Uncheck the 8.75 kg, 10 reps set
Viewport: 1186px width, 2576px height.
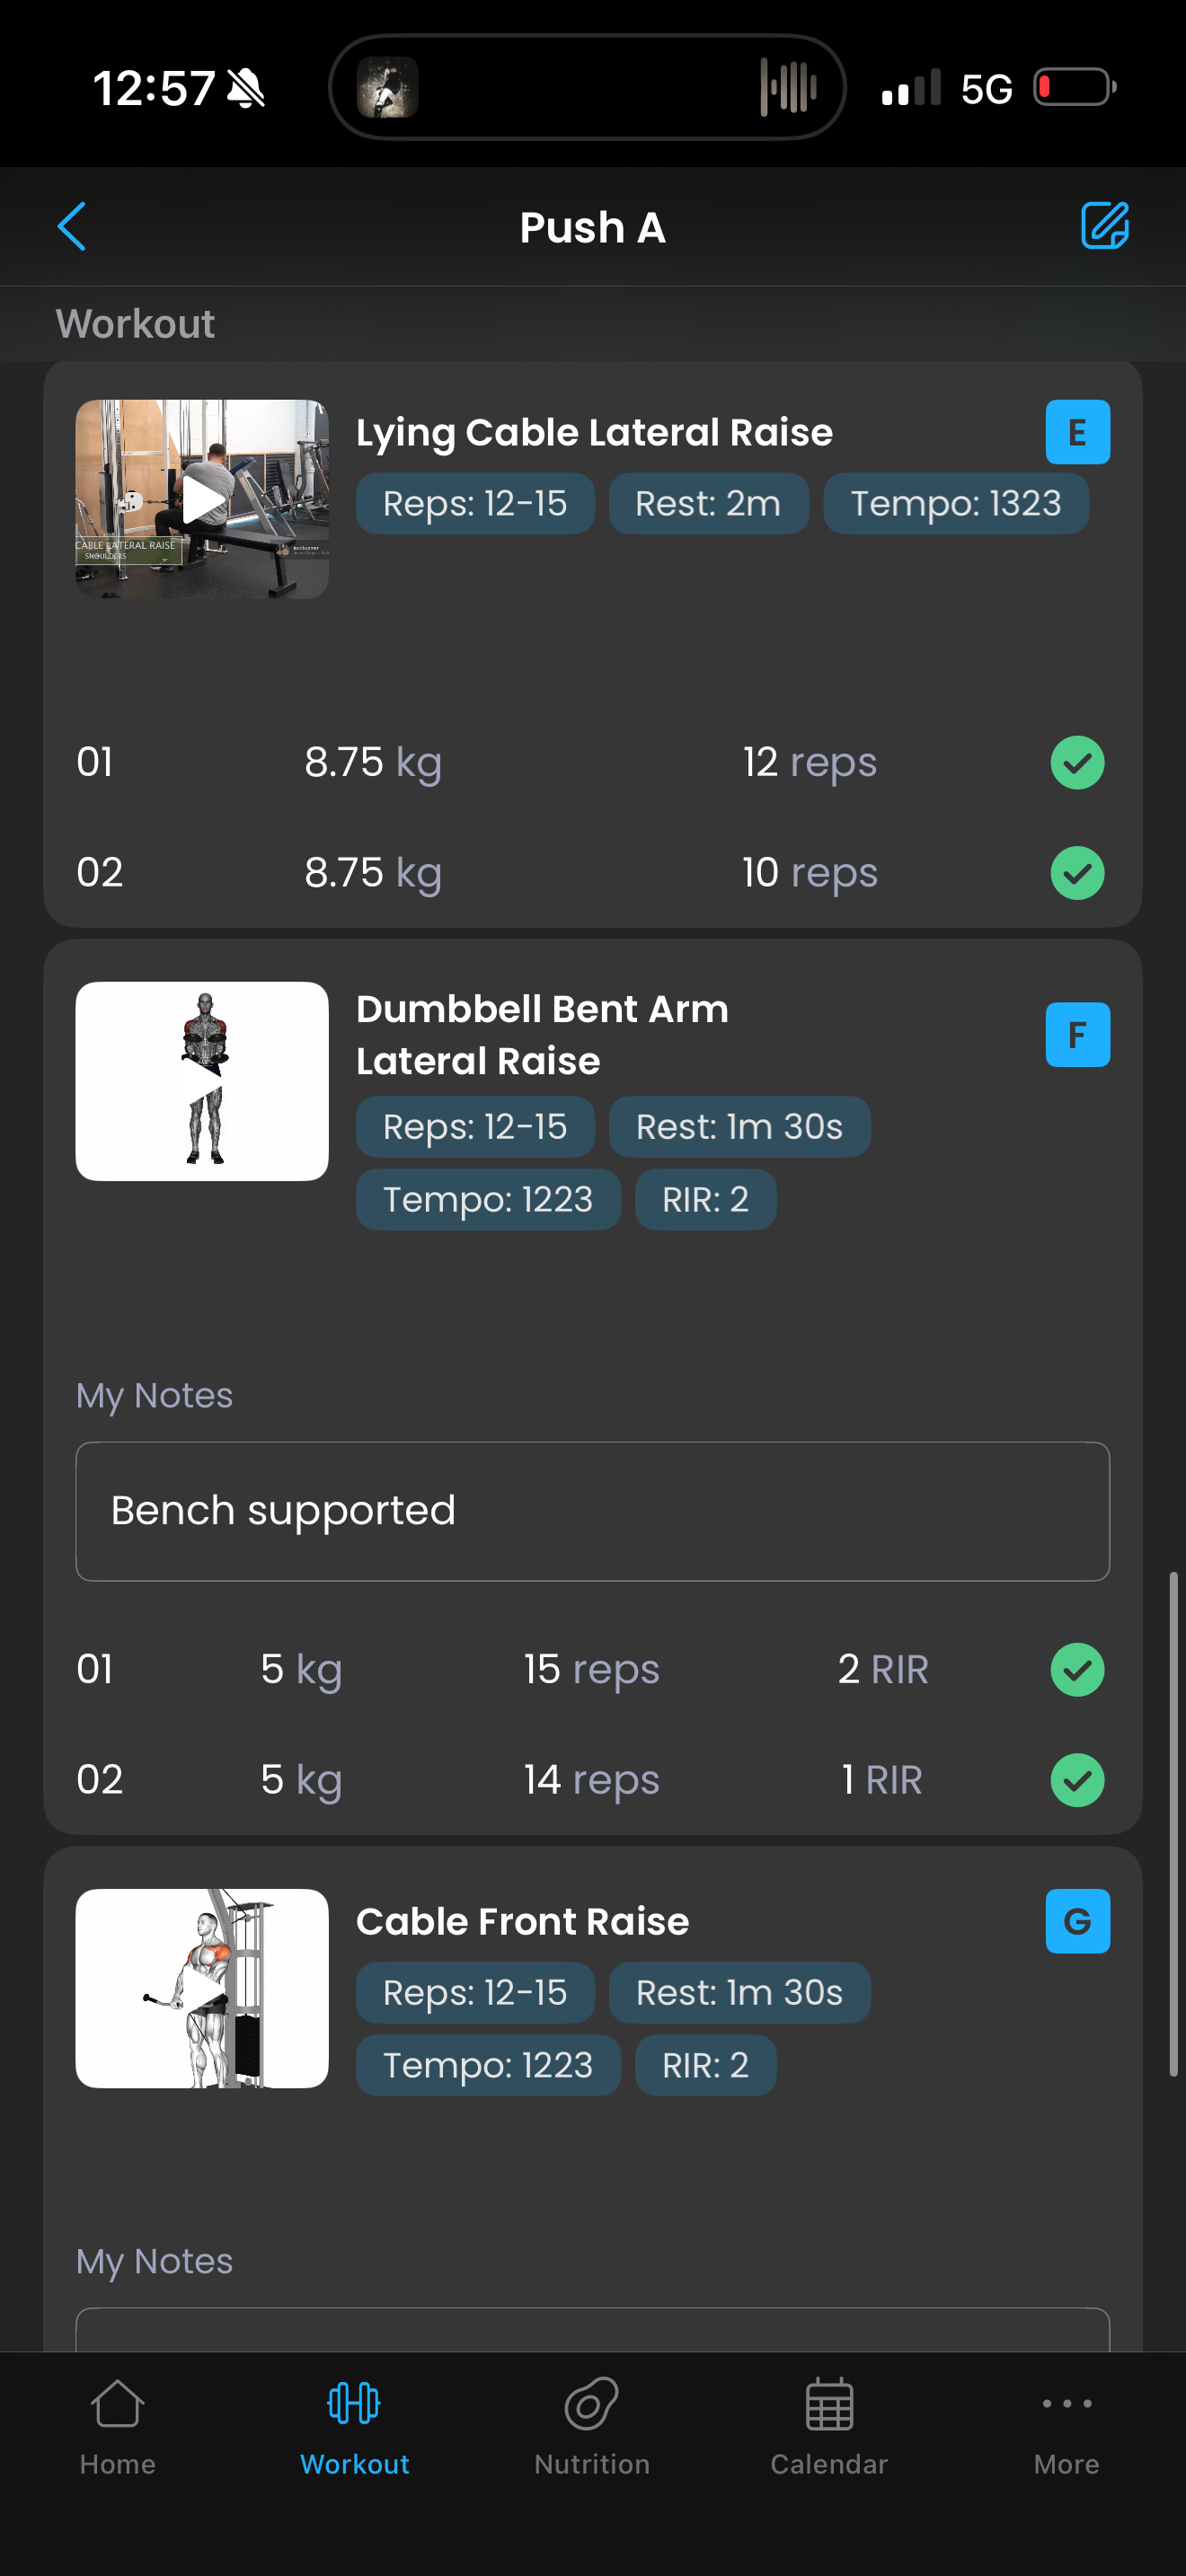point(1077,873)
